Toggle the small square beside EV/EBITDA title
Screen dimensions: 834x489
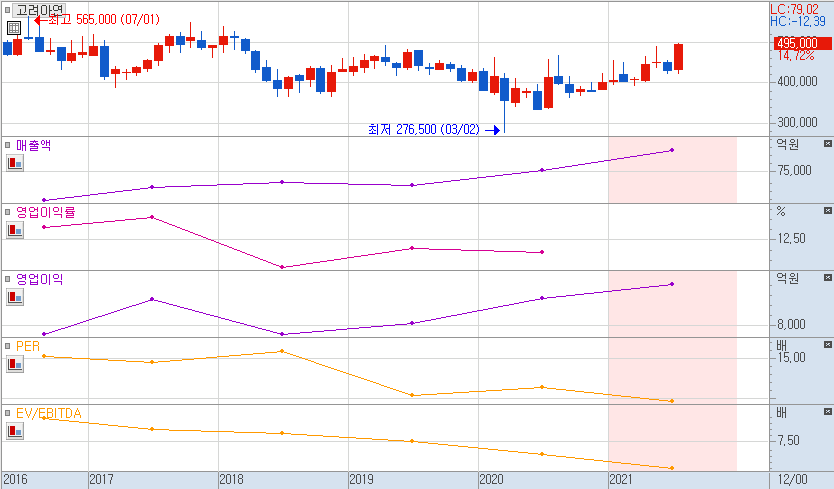pos(7,413)
